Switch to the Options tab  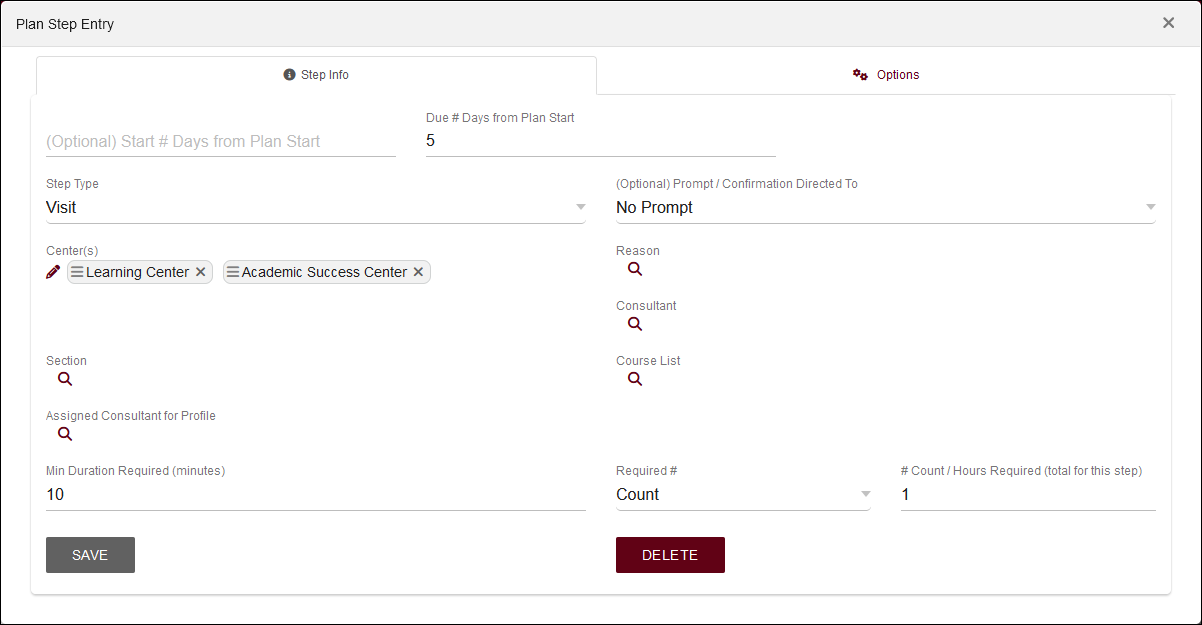tap(886, 75)
